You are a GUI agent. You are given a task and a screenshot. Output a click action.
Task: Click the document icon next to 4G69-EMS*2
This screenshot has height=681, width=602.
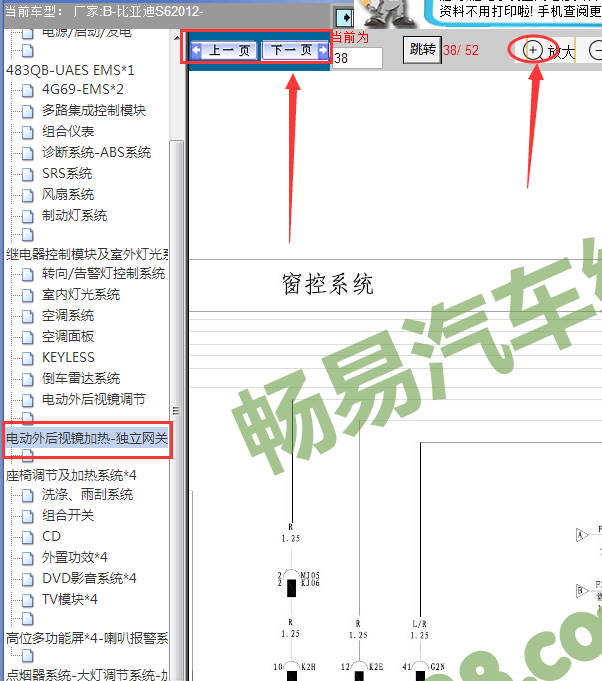[28, 90]
